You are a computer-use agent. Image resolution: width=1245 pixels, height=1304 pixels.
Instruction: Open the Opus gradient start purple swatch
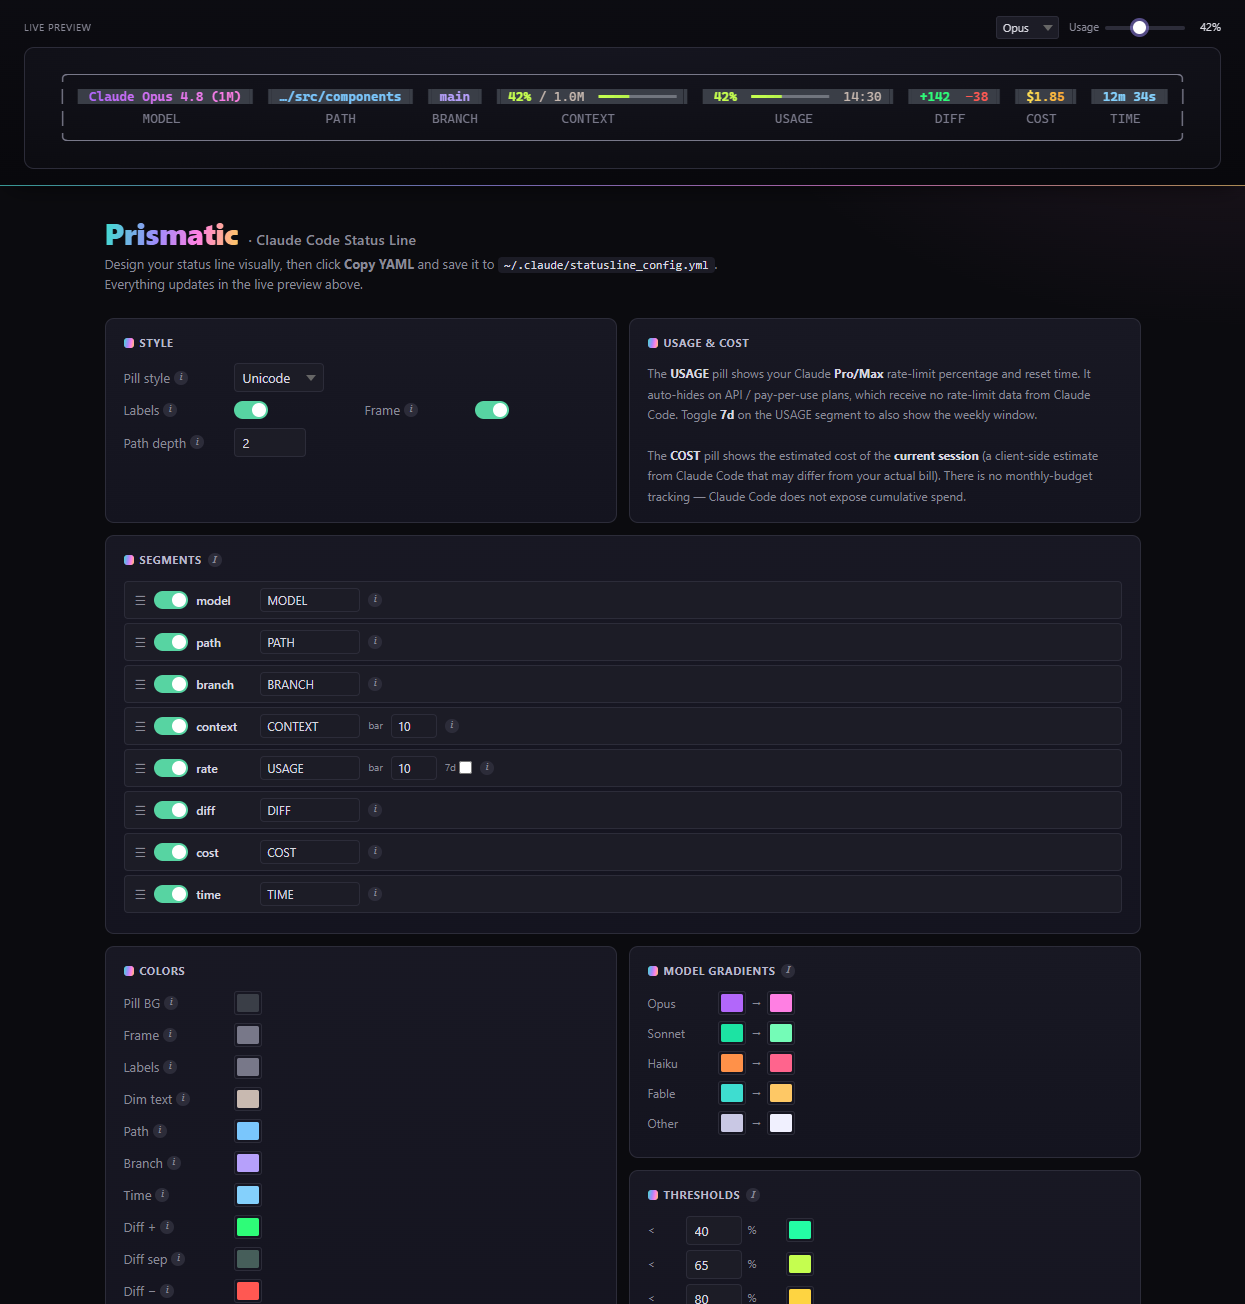732,1003
